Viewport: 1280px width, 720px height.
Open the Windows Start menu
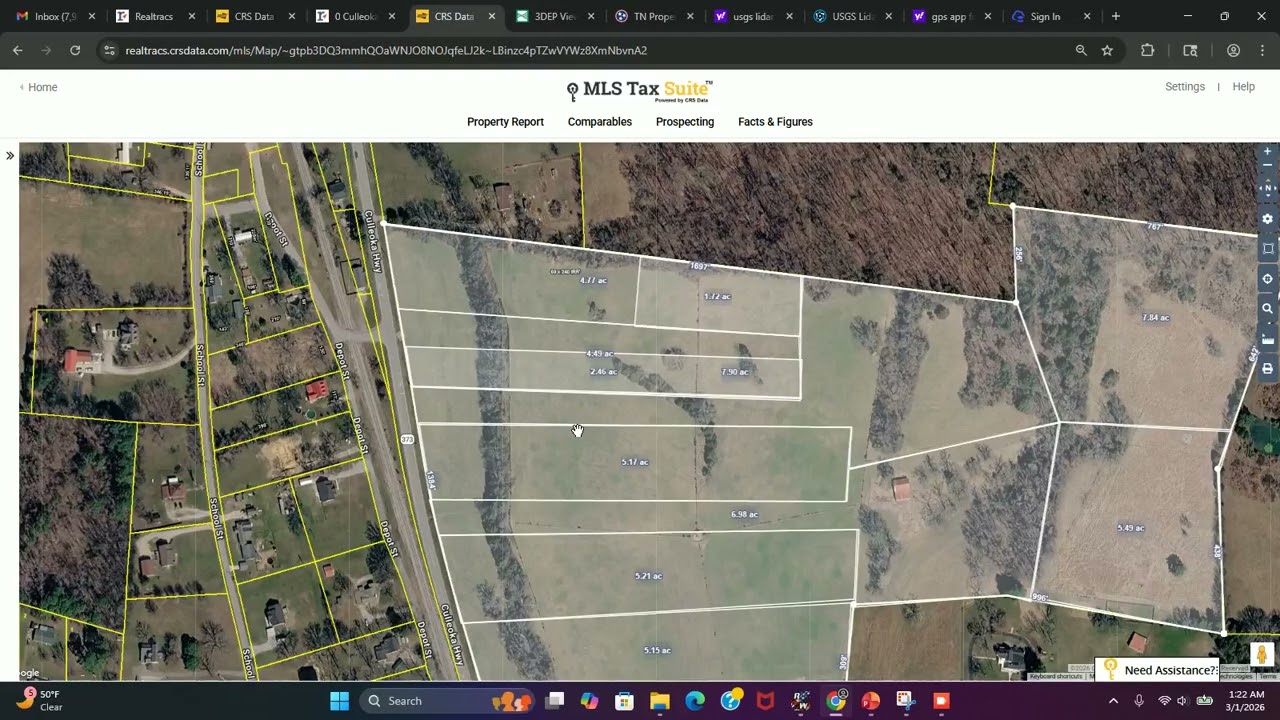pyautogui.click(x=339, y=701)
